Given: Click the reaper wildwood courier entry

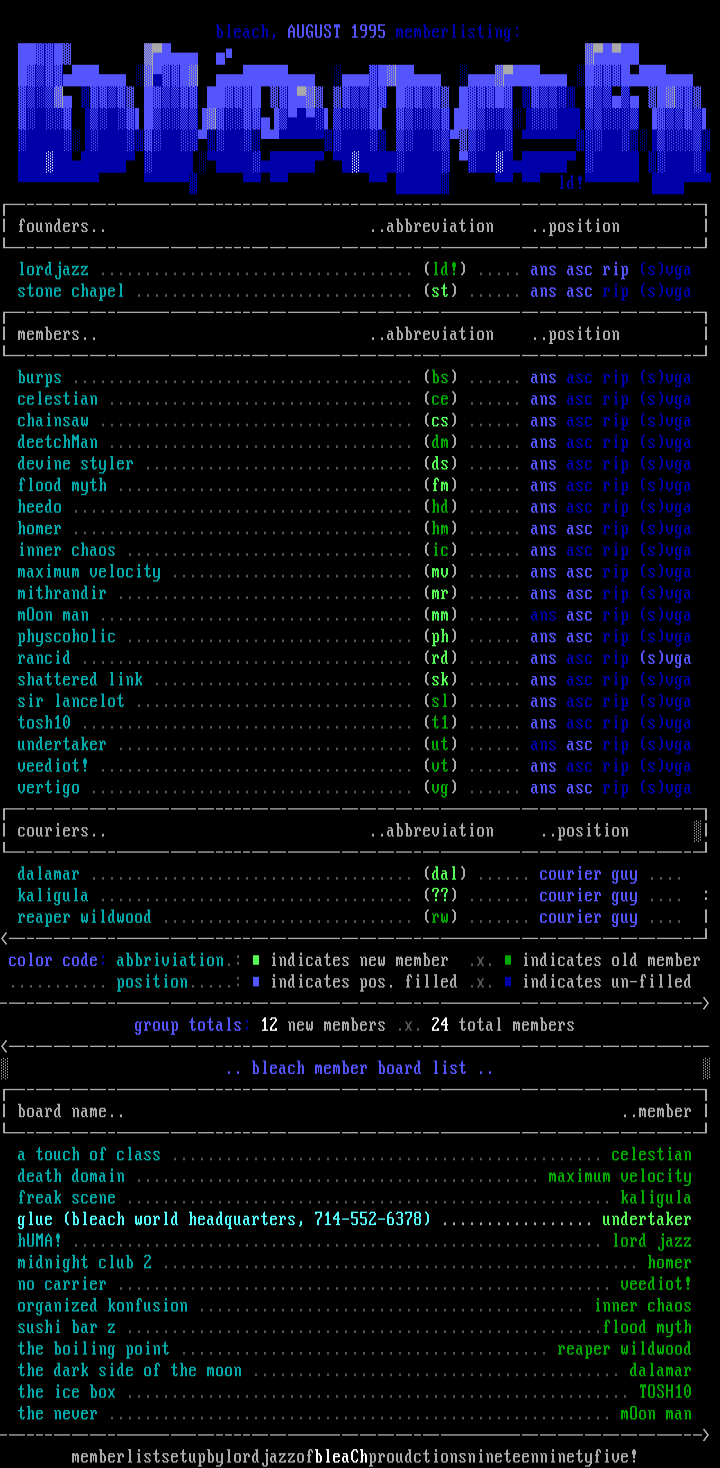Looking at the screenshot, I should point(85,918).
